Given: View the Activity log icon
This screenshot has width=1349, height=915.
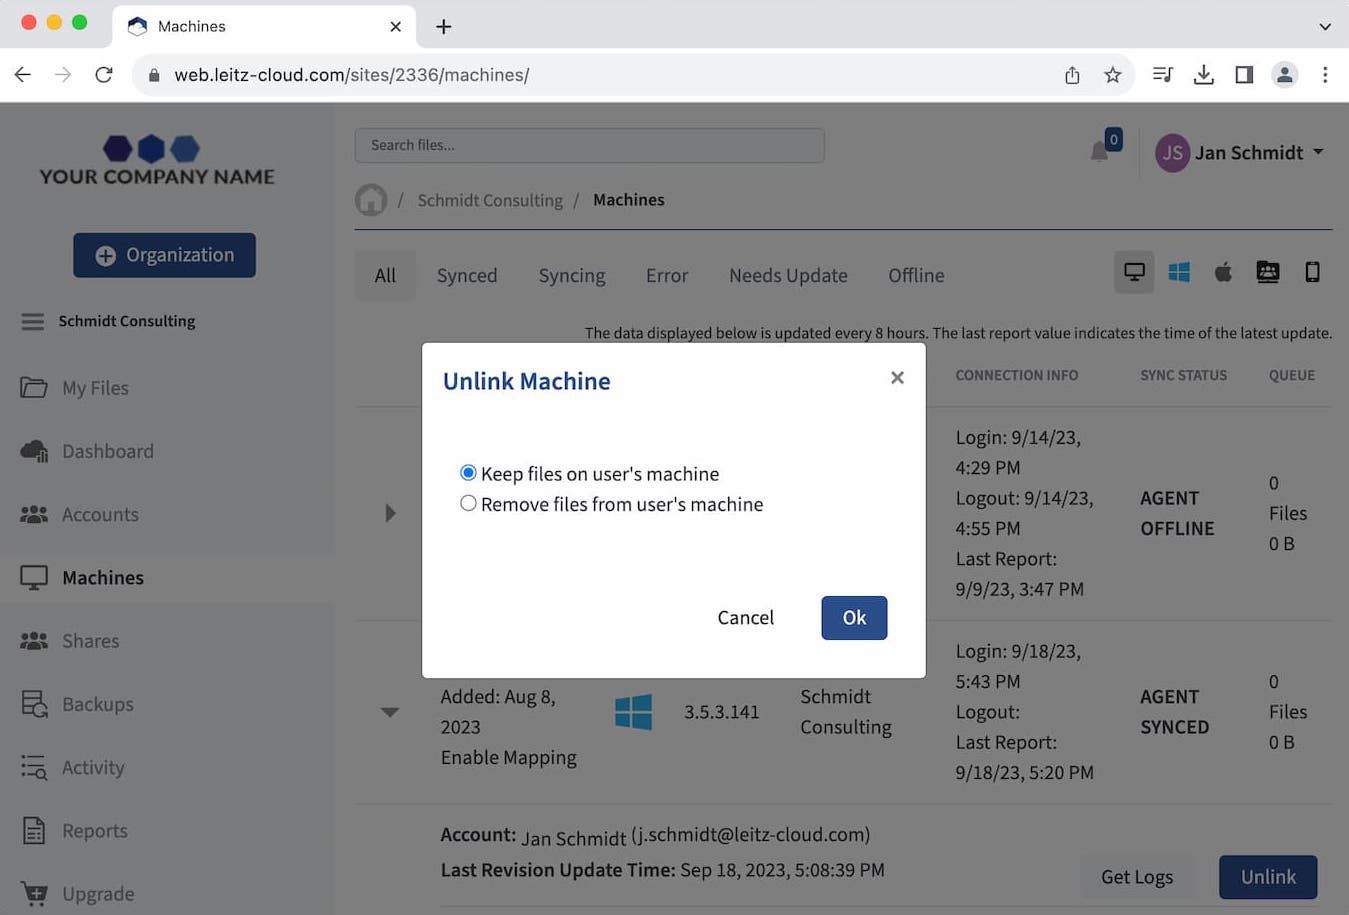Looking at the screenshot, I should [33, 767].
